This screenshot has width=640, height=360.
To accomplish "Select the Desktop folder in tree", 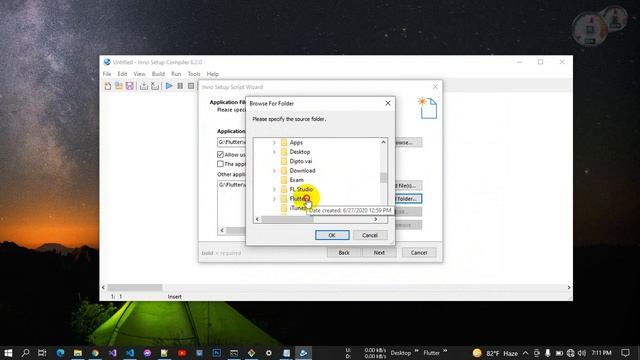I will (300, 152).
